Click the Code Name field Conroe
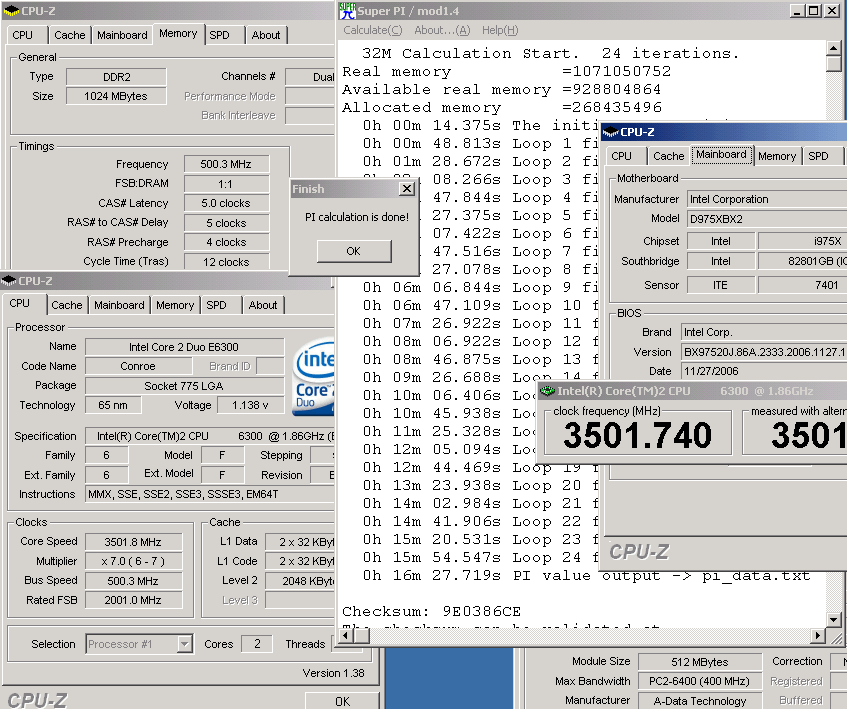The height and width of the screenshot is (709, 847). [x=138, y=366]
